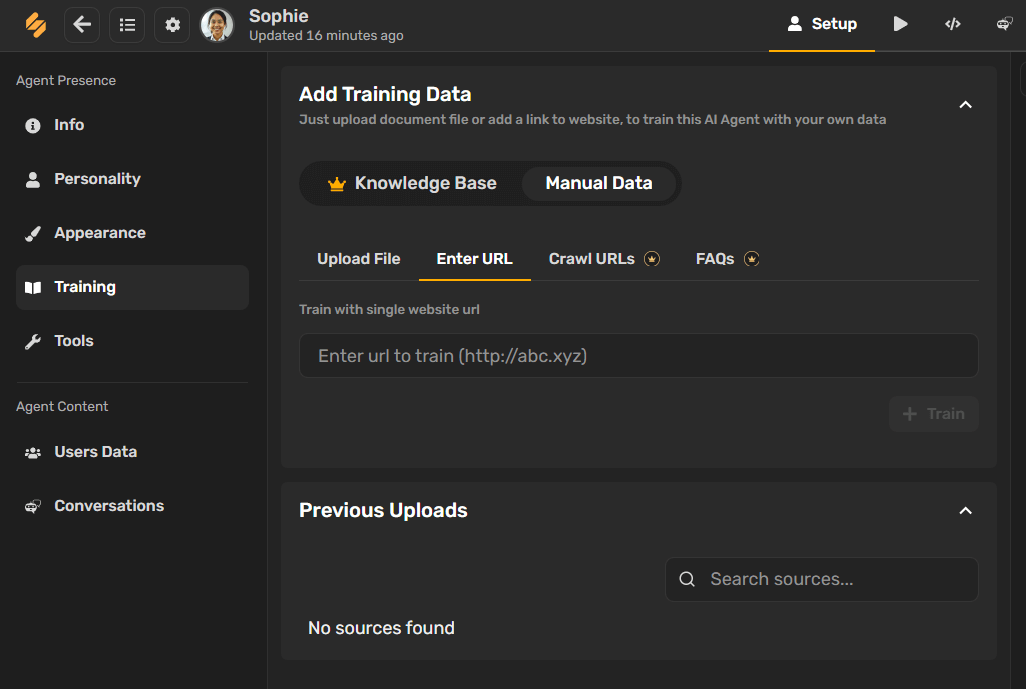Click the orange app logo icon
Viewport: 1026px width, 689px height.
click(x=35, y=25)
